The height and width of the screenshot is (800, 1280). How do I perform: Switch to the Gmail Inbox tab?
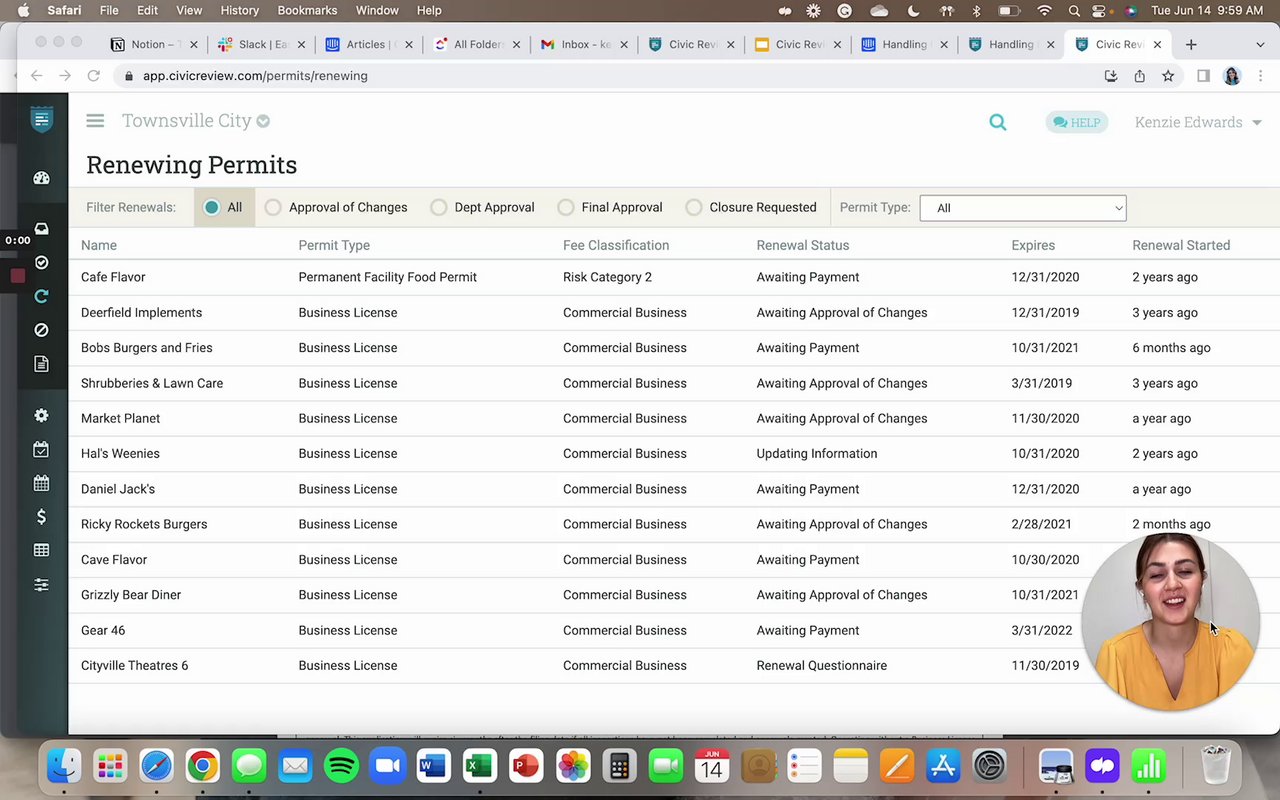click(585, 44)
